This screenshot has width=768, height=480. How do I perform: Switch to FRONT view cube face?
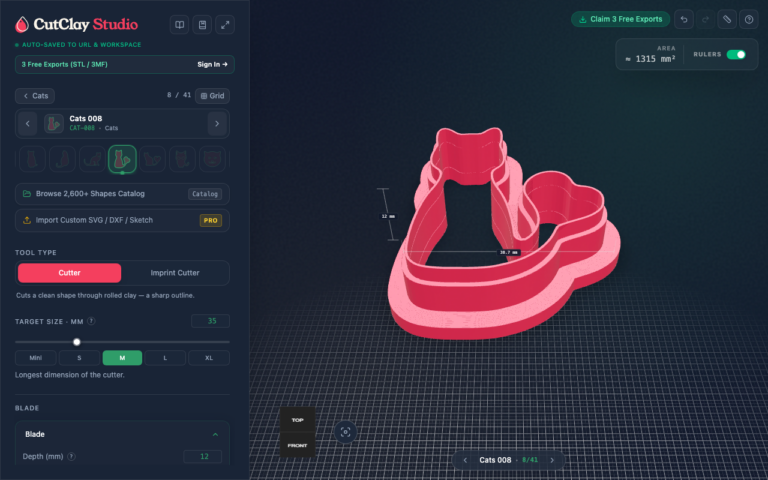click(297, 445)
